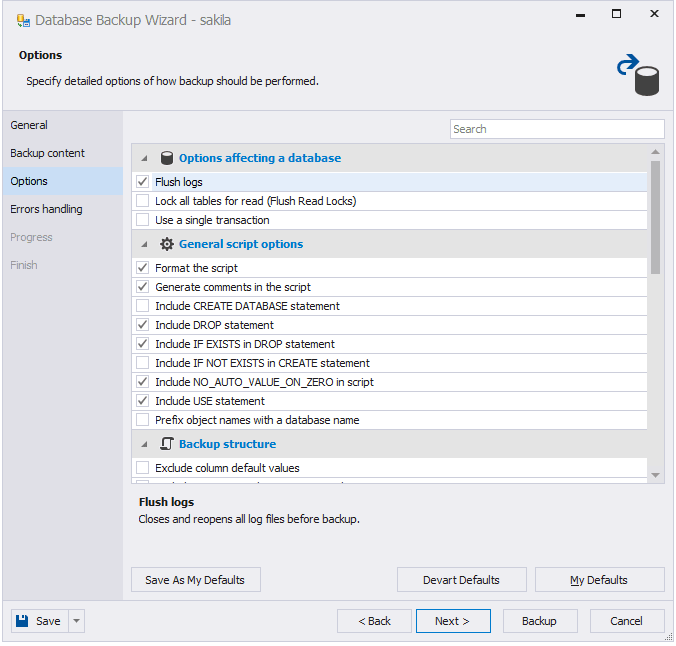Screen dimensions: 676x646
Task: Click the General script options heading
Action: coord(241,244)
